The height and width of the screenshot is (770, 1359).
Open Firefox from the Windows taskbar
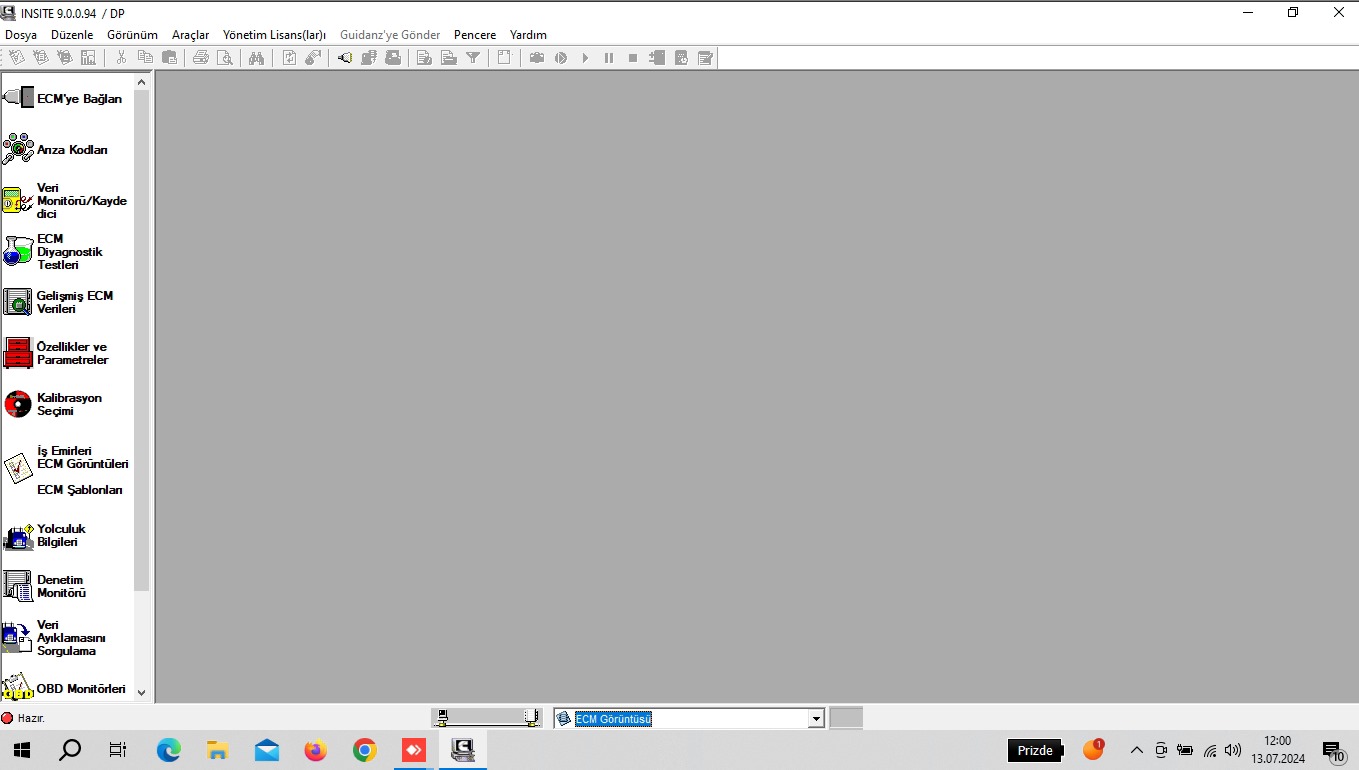315,750
